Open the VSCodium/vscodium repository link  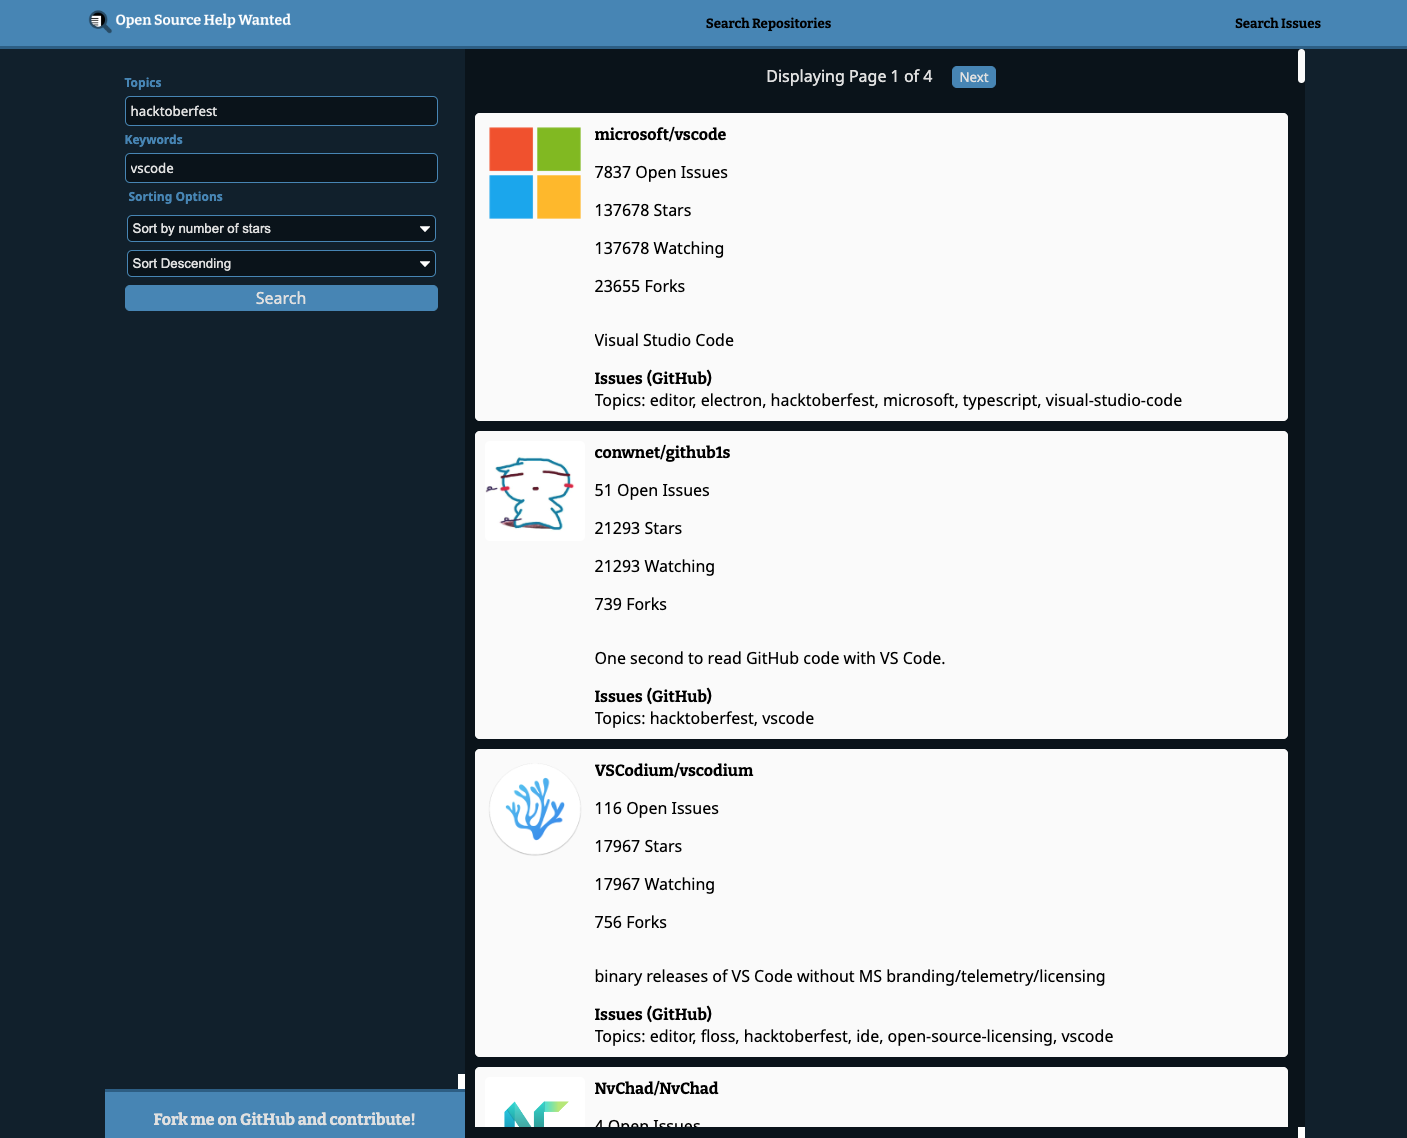coord(673,770)
